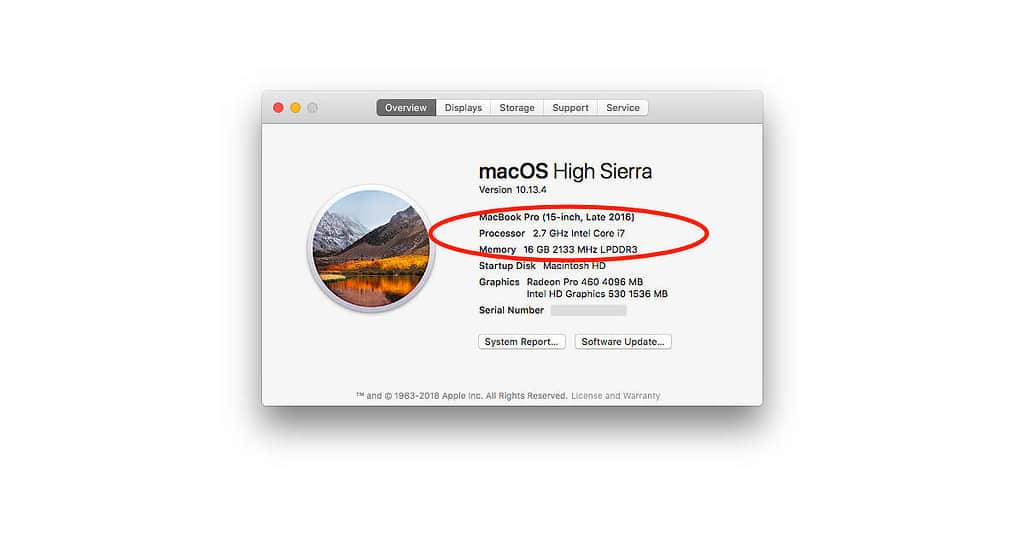Click the Memory 16 GB specification line
The height and width of the screenshot is (538, 1022).
pyautogui.click(x=558, y=250)
